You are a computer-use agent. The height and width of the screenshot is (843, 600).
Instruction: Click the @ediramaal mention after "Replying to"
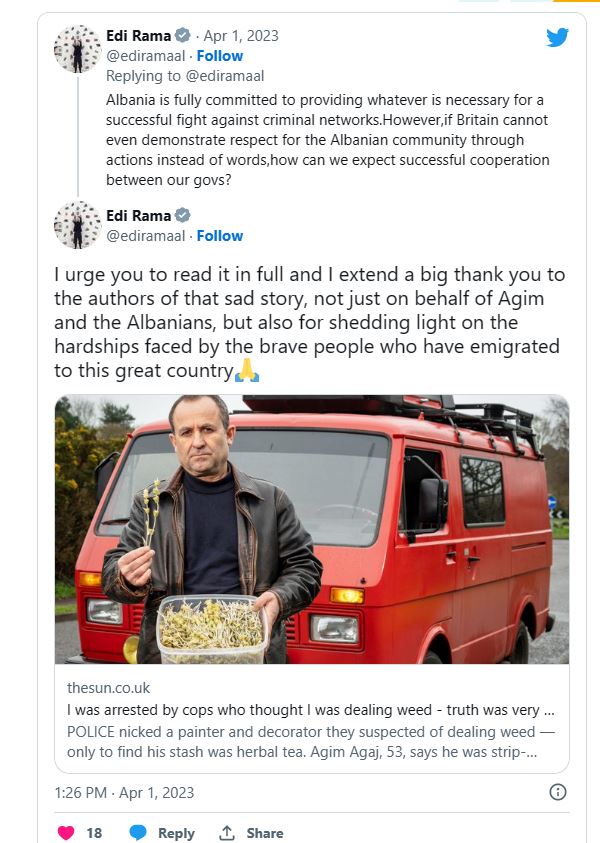(x=229, y=75)
